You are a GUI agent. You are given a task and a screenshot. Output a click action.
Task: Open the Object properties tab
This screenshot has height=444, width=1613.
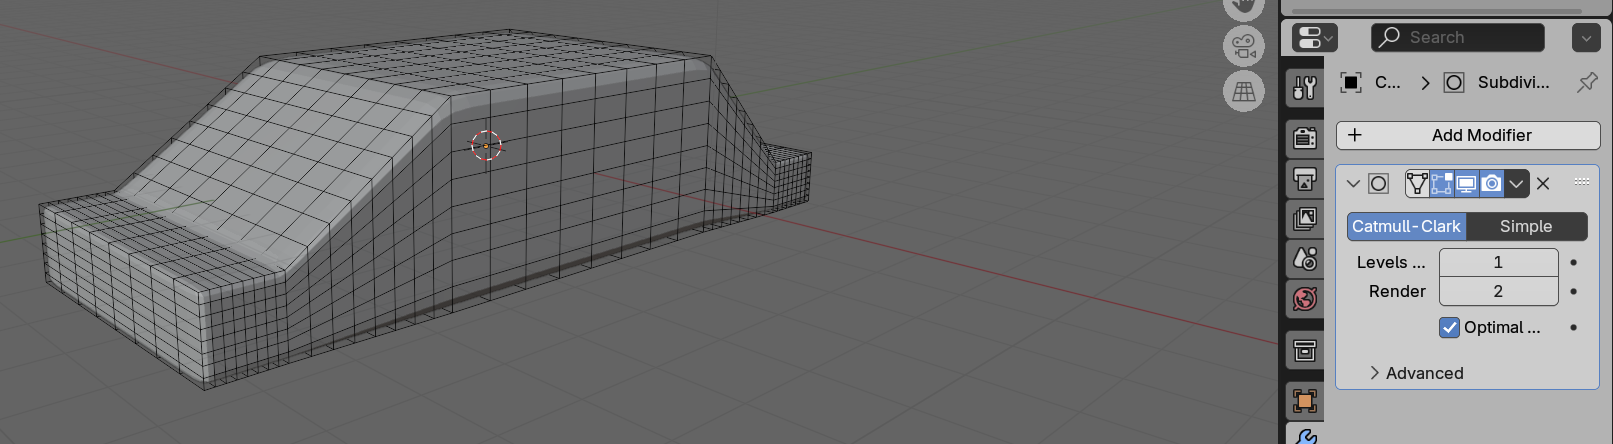(1304, 400)
